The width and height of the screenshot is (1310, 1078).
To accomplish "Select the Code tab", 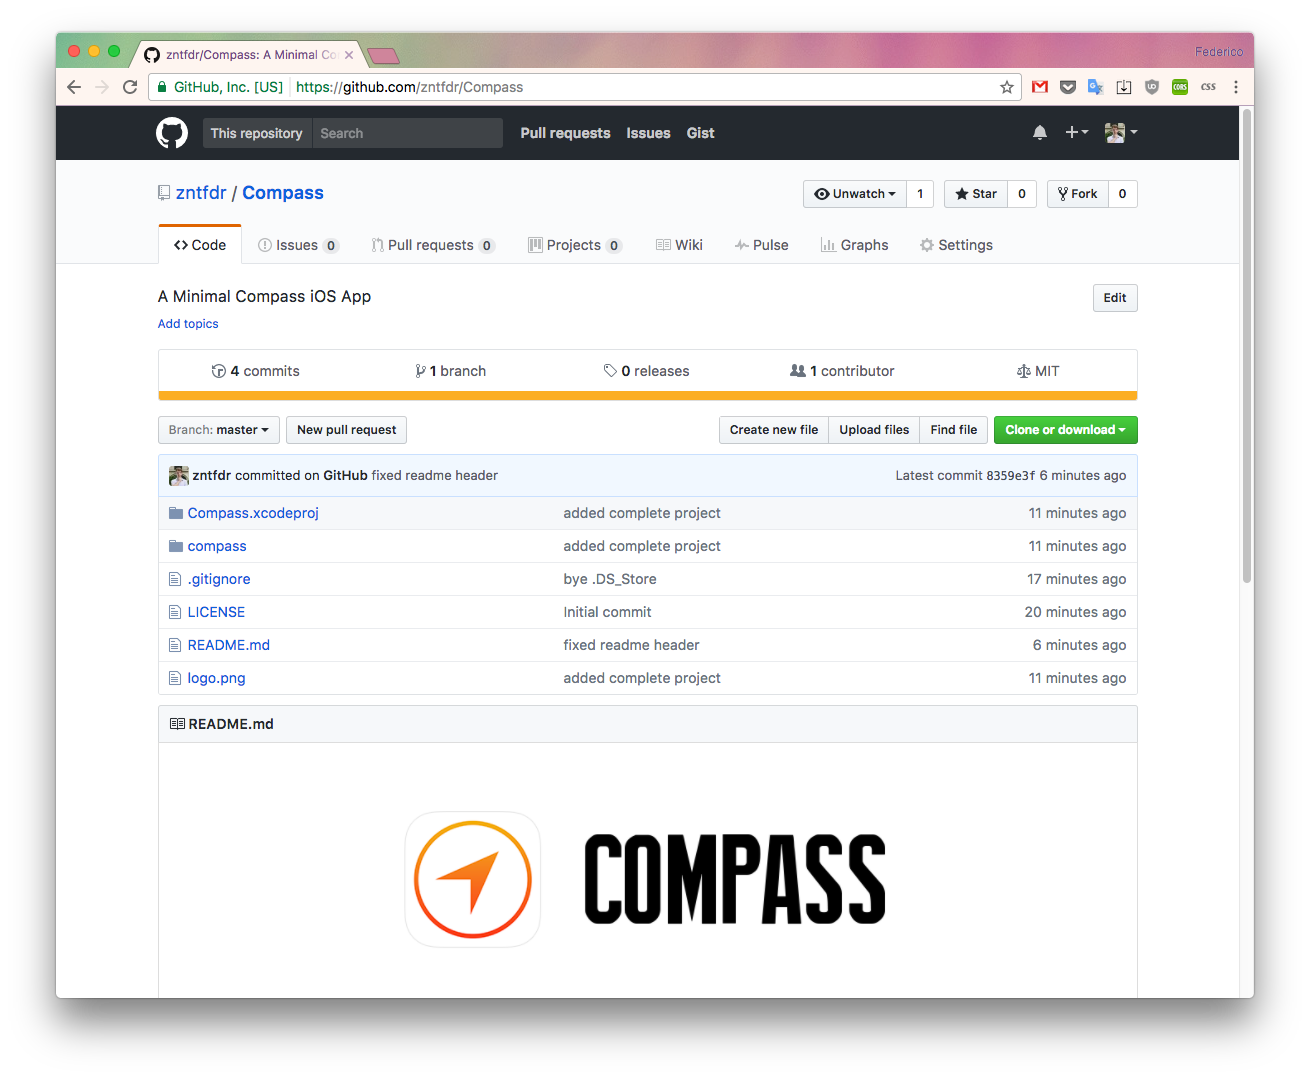I will coord(200,245).
